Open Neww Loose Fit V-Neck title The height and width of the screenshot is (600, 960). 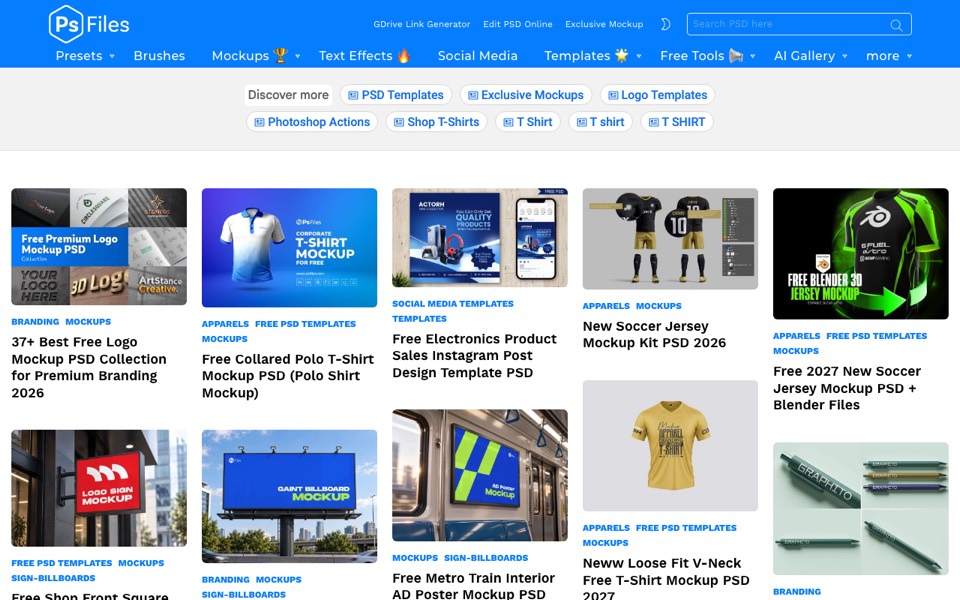click(x=666, y=579)
